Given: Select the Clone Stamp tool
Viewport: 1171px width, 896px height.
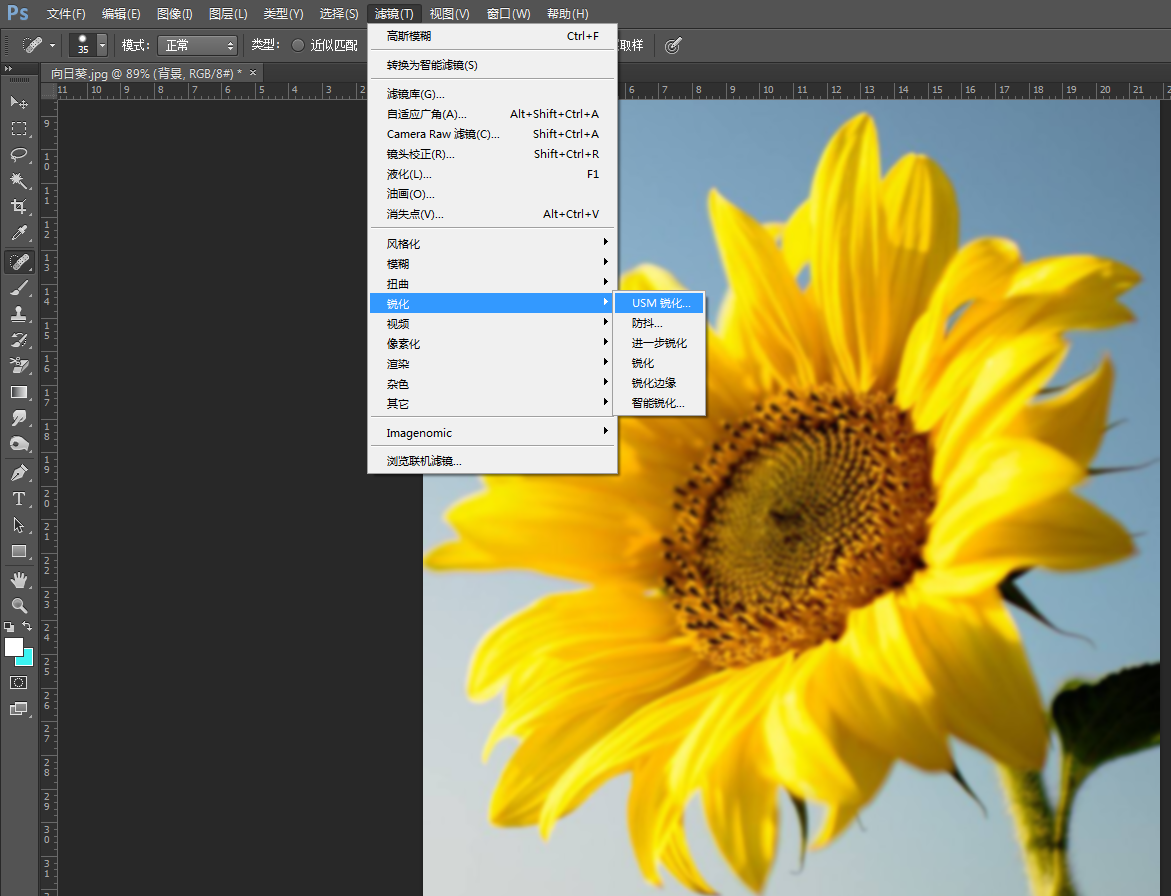Looking at the screenshot, I should pos(19,314).
